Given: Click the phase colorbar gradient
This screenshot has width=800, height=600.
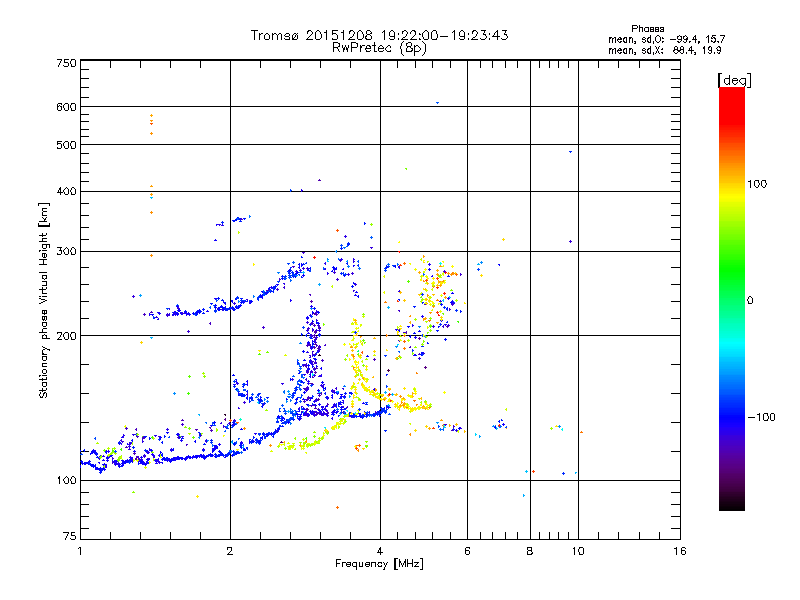Looking at the screenshot, I should pos(732,298).
